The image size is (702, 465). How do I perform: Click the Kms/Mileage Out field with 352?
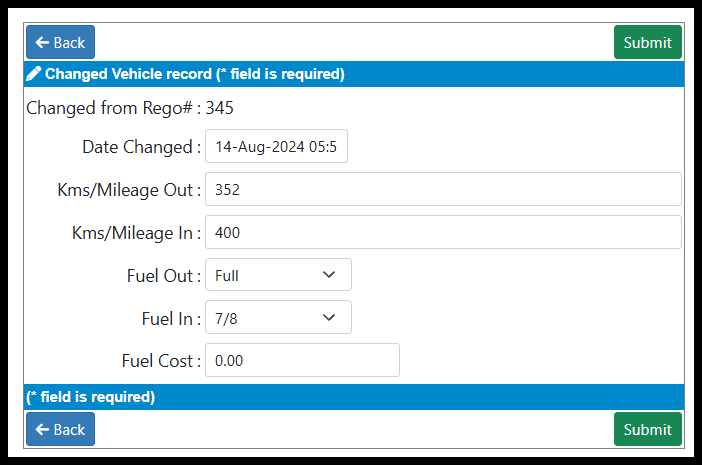443,189
